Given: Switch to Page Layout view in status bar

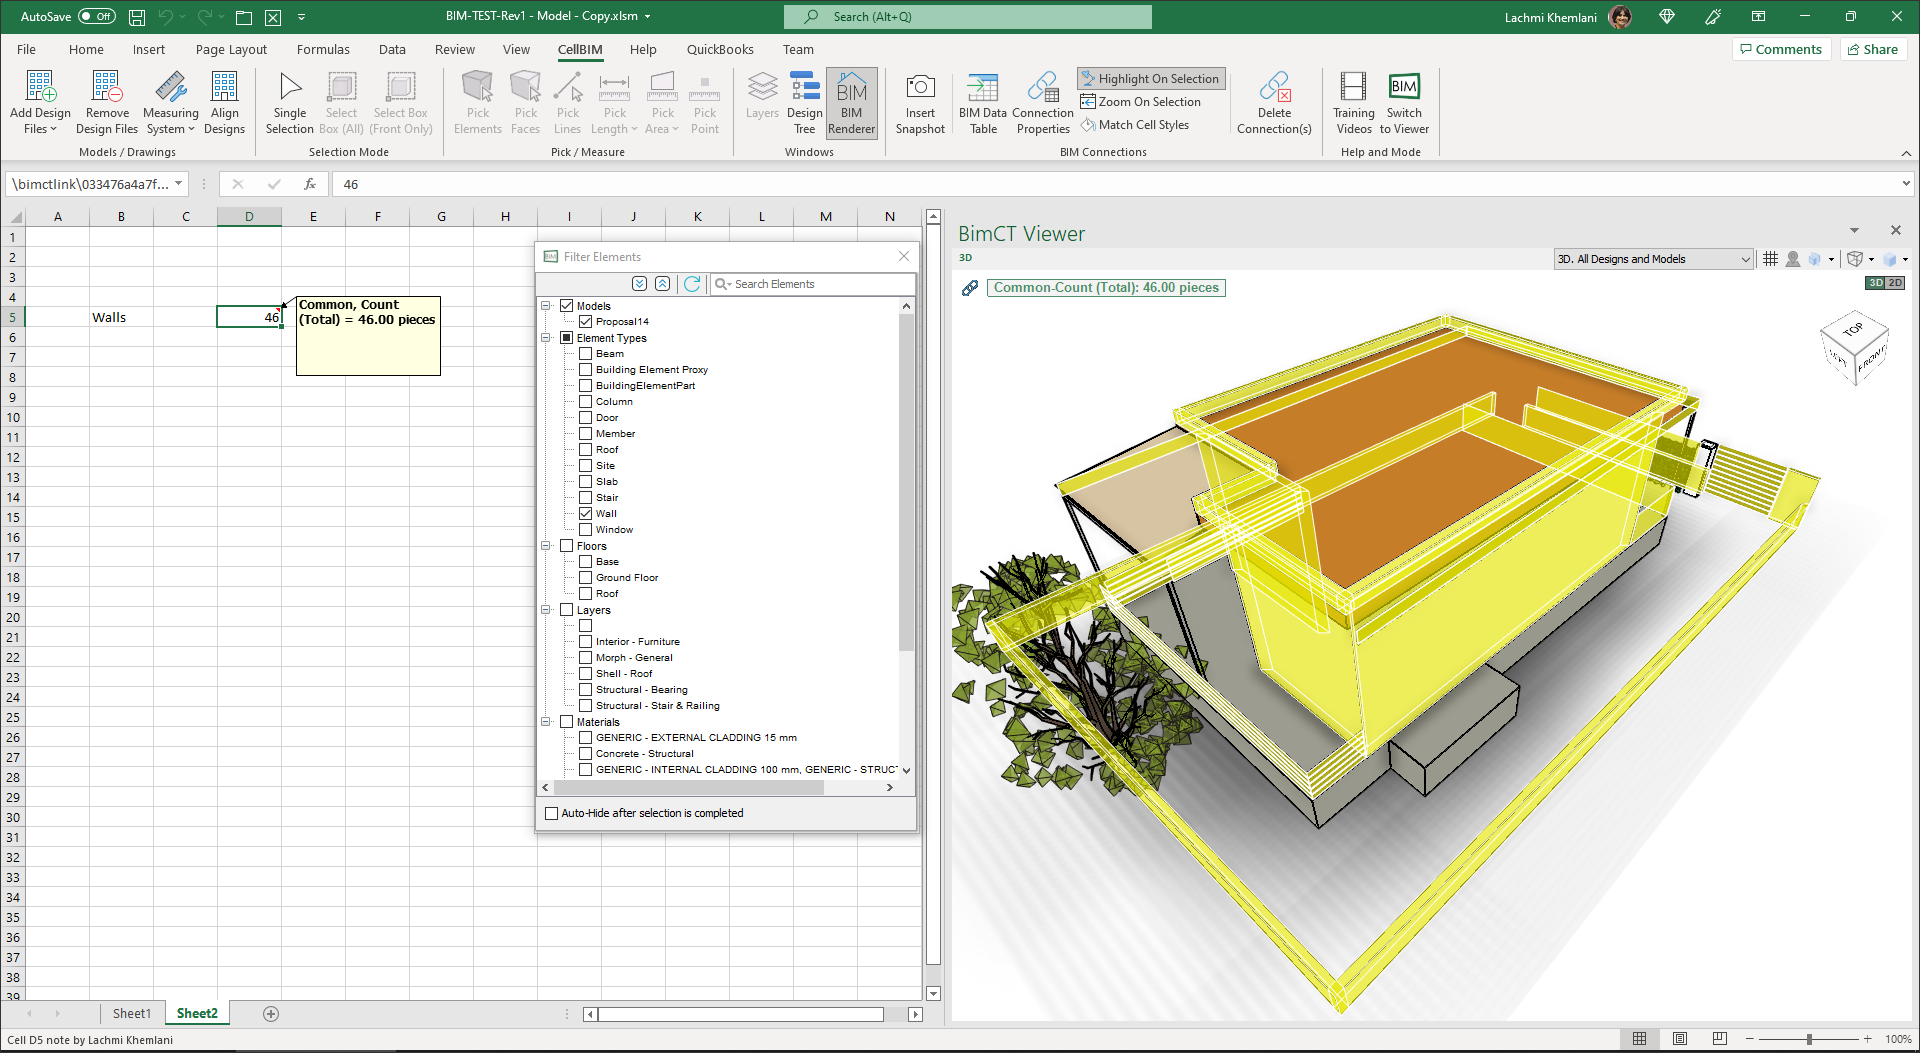Looking at the screenshot, I should [1680, 1039].
